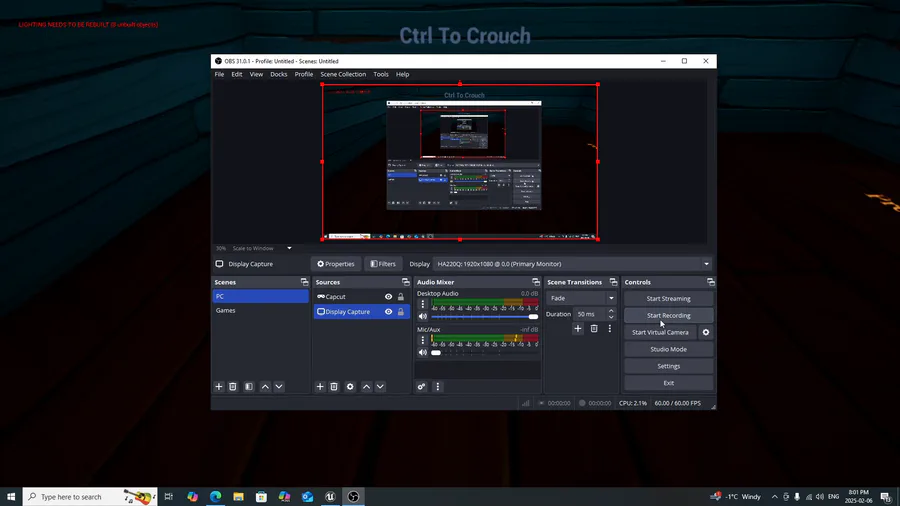The height and width of the screenshot is (506, 900).
Task: Click the Duration 50 ms field
Action: 589,314
